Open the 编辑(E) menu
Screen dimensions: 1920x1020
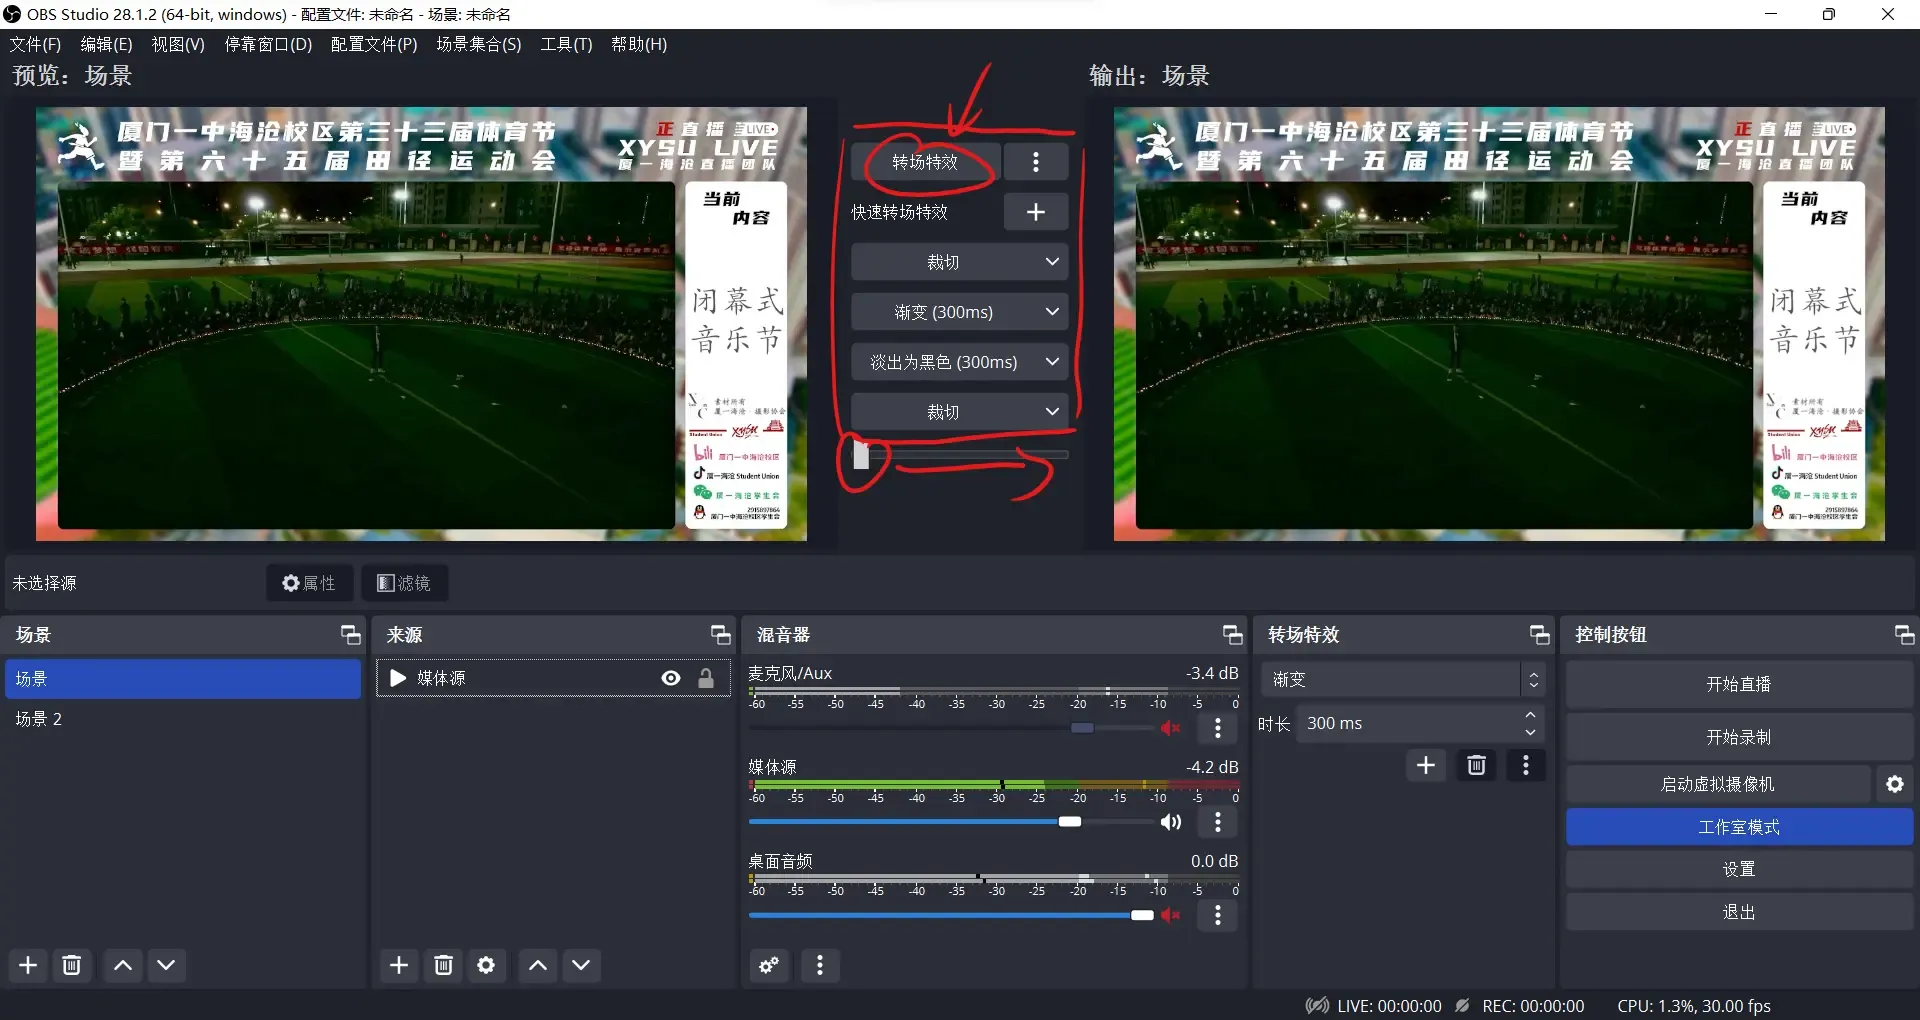point(106,44)
